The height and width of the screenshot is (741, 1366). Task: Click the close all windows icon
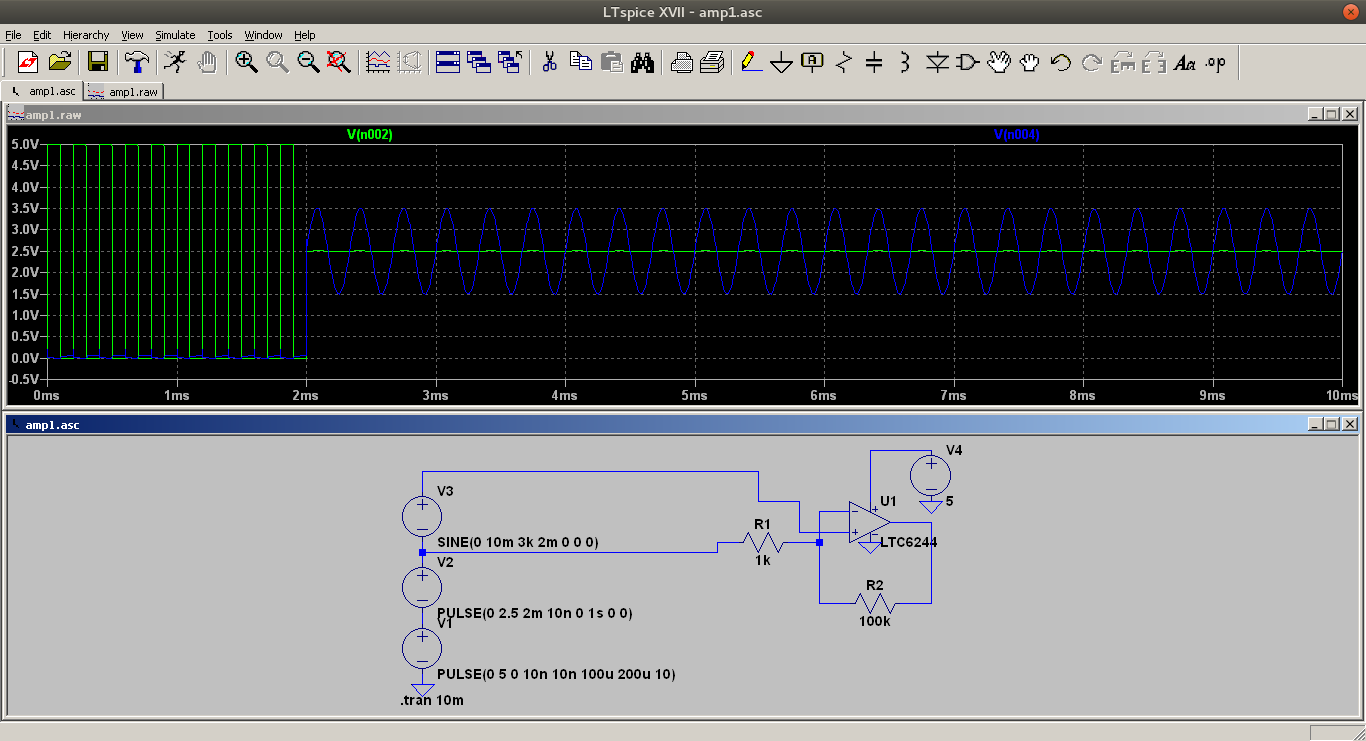[x=510, y=62]
